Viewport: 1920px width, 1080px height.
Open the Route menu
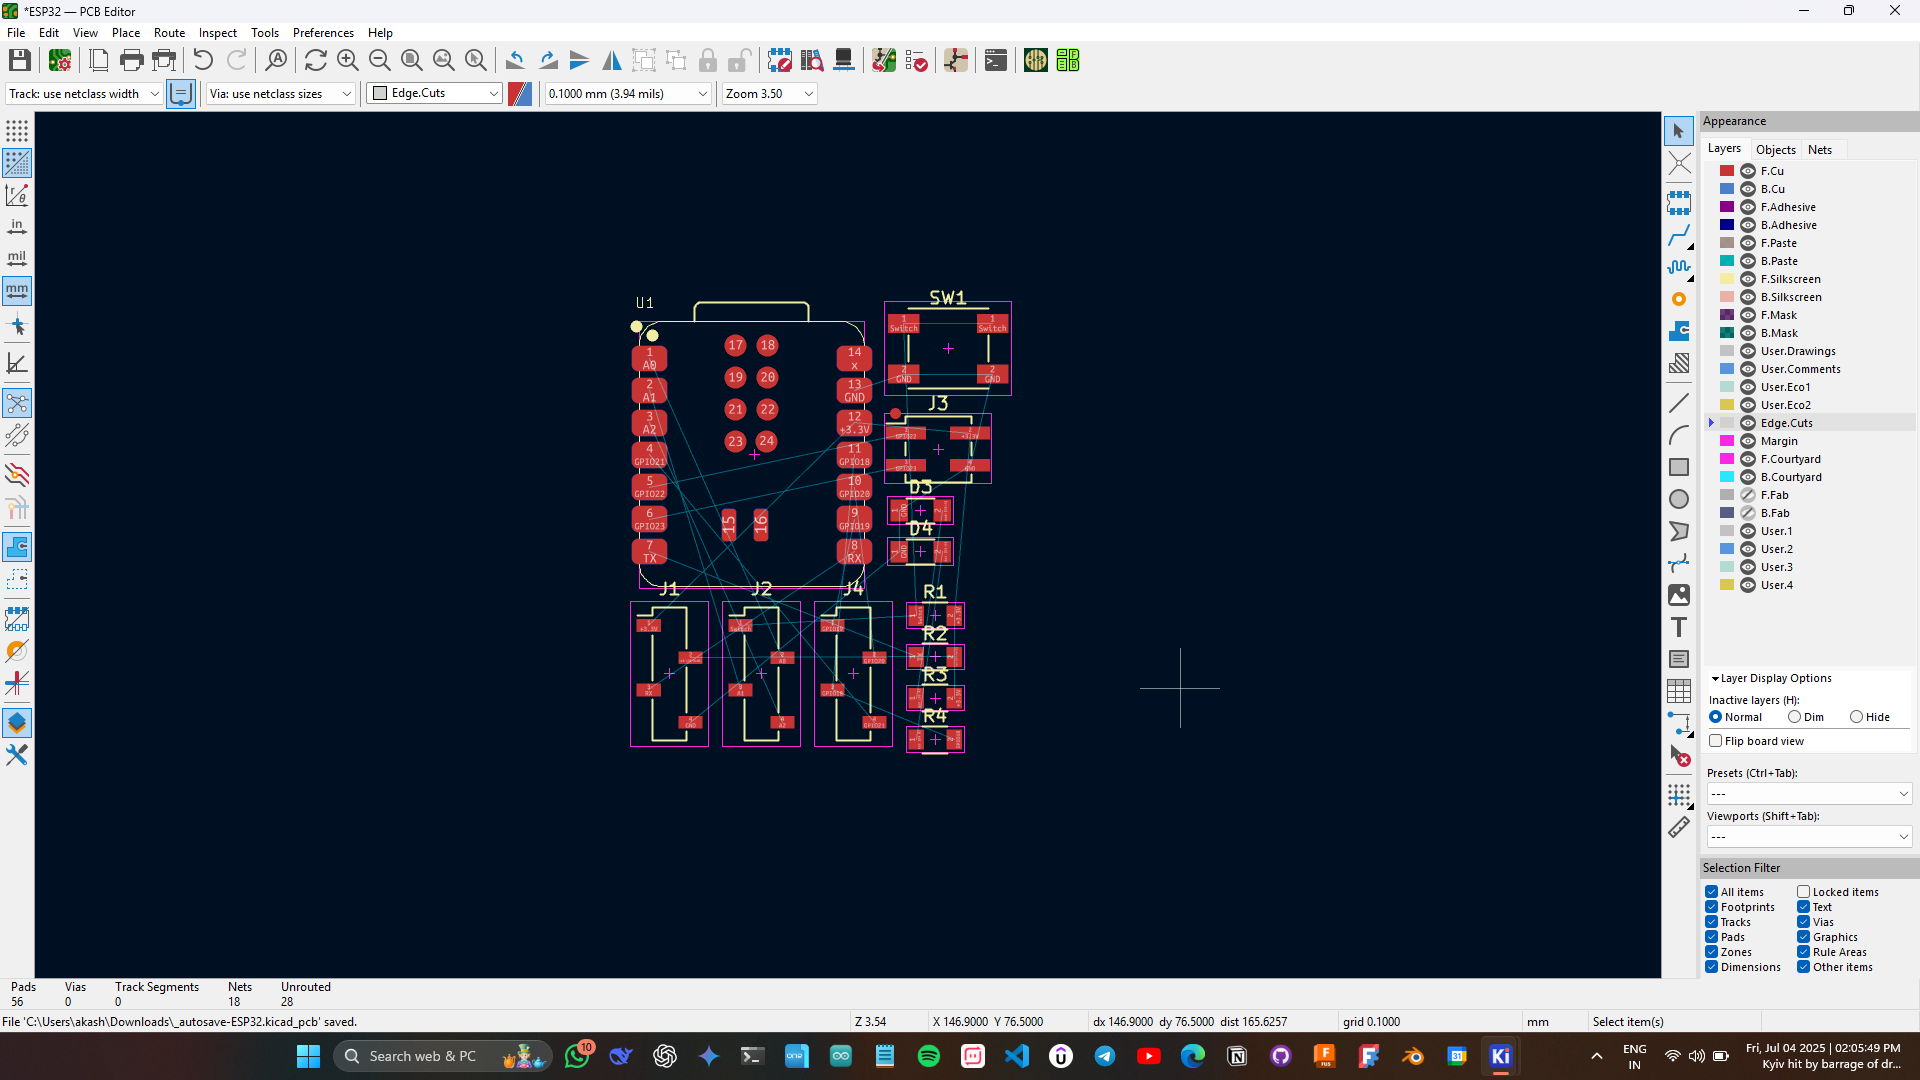(169, 33)
